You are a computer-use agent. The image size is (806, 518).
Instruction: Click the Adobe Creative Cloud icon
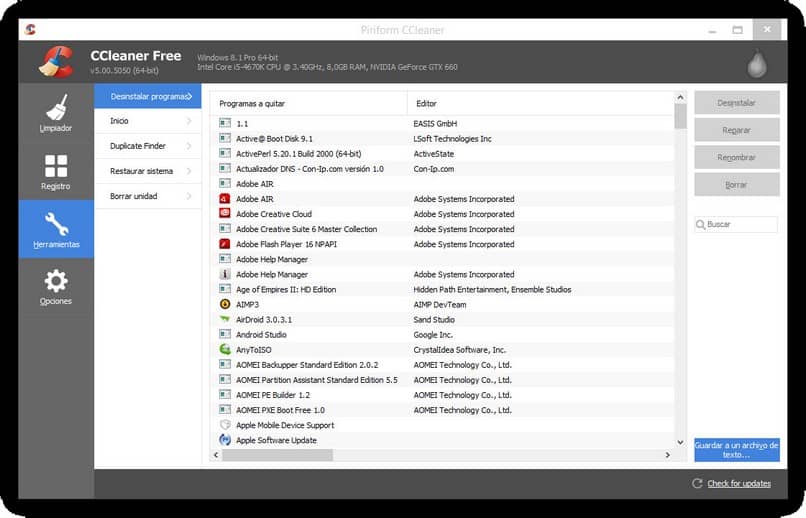pyautogui.click(x=225, y=214)
